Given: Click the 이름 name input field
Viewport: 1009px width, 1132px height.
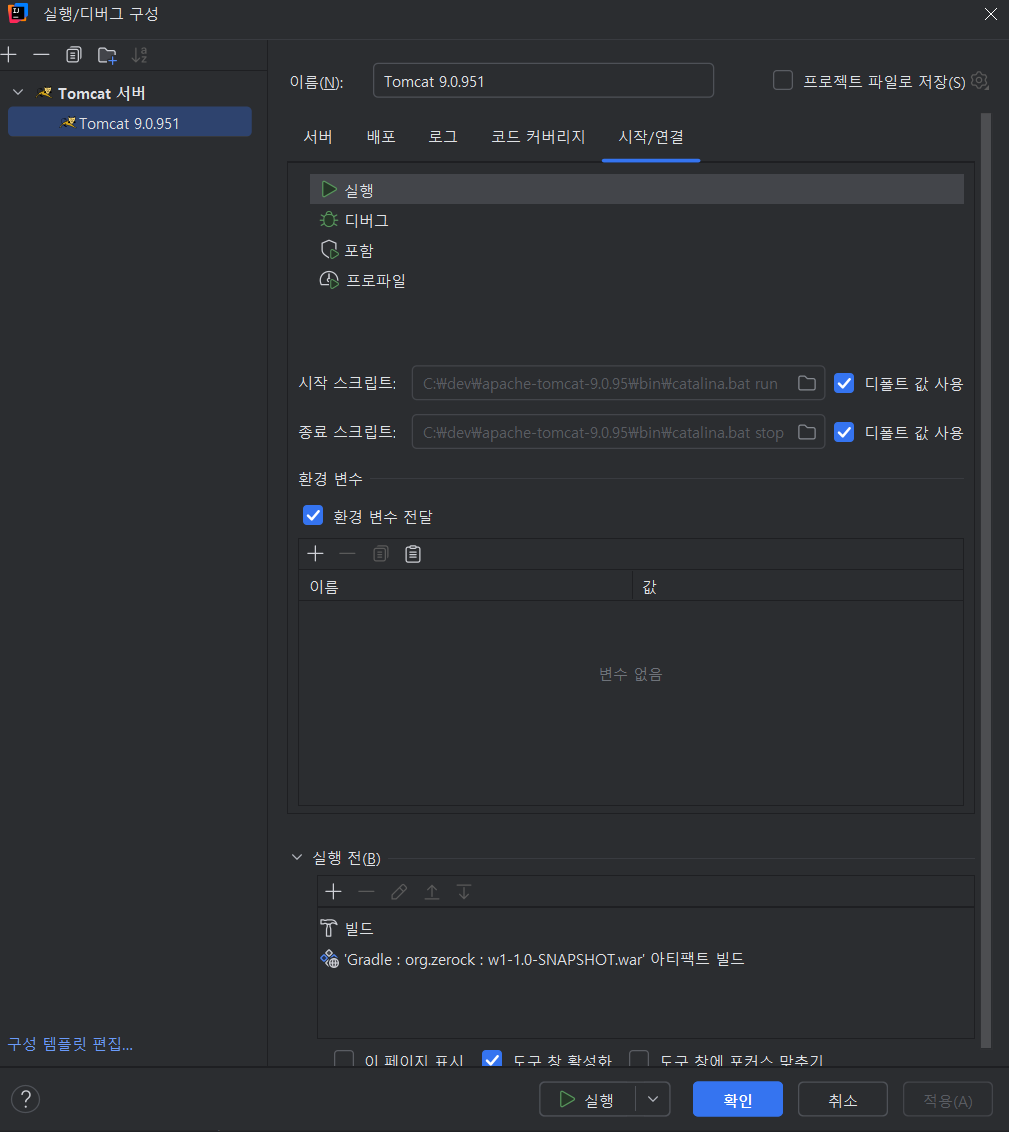Looking at the screenshot, I should (x=543, y=80).
